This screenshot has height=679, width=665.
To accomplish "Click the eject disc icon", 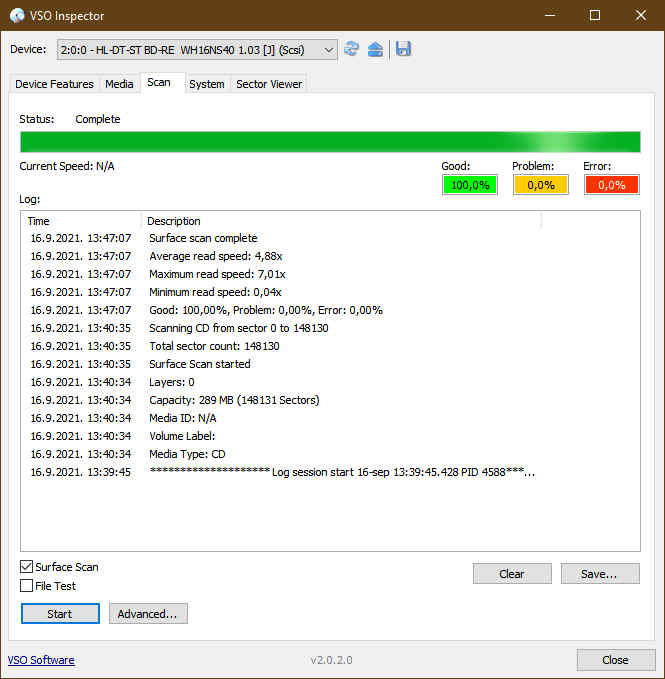I will [376, 49].
